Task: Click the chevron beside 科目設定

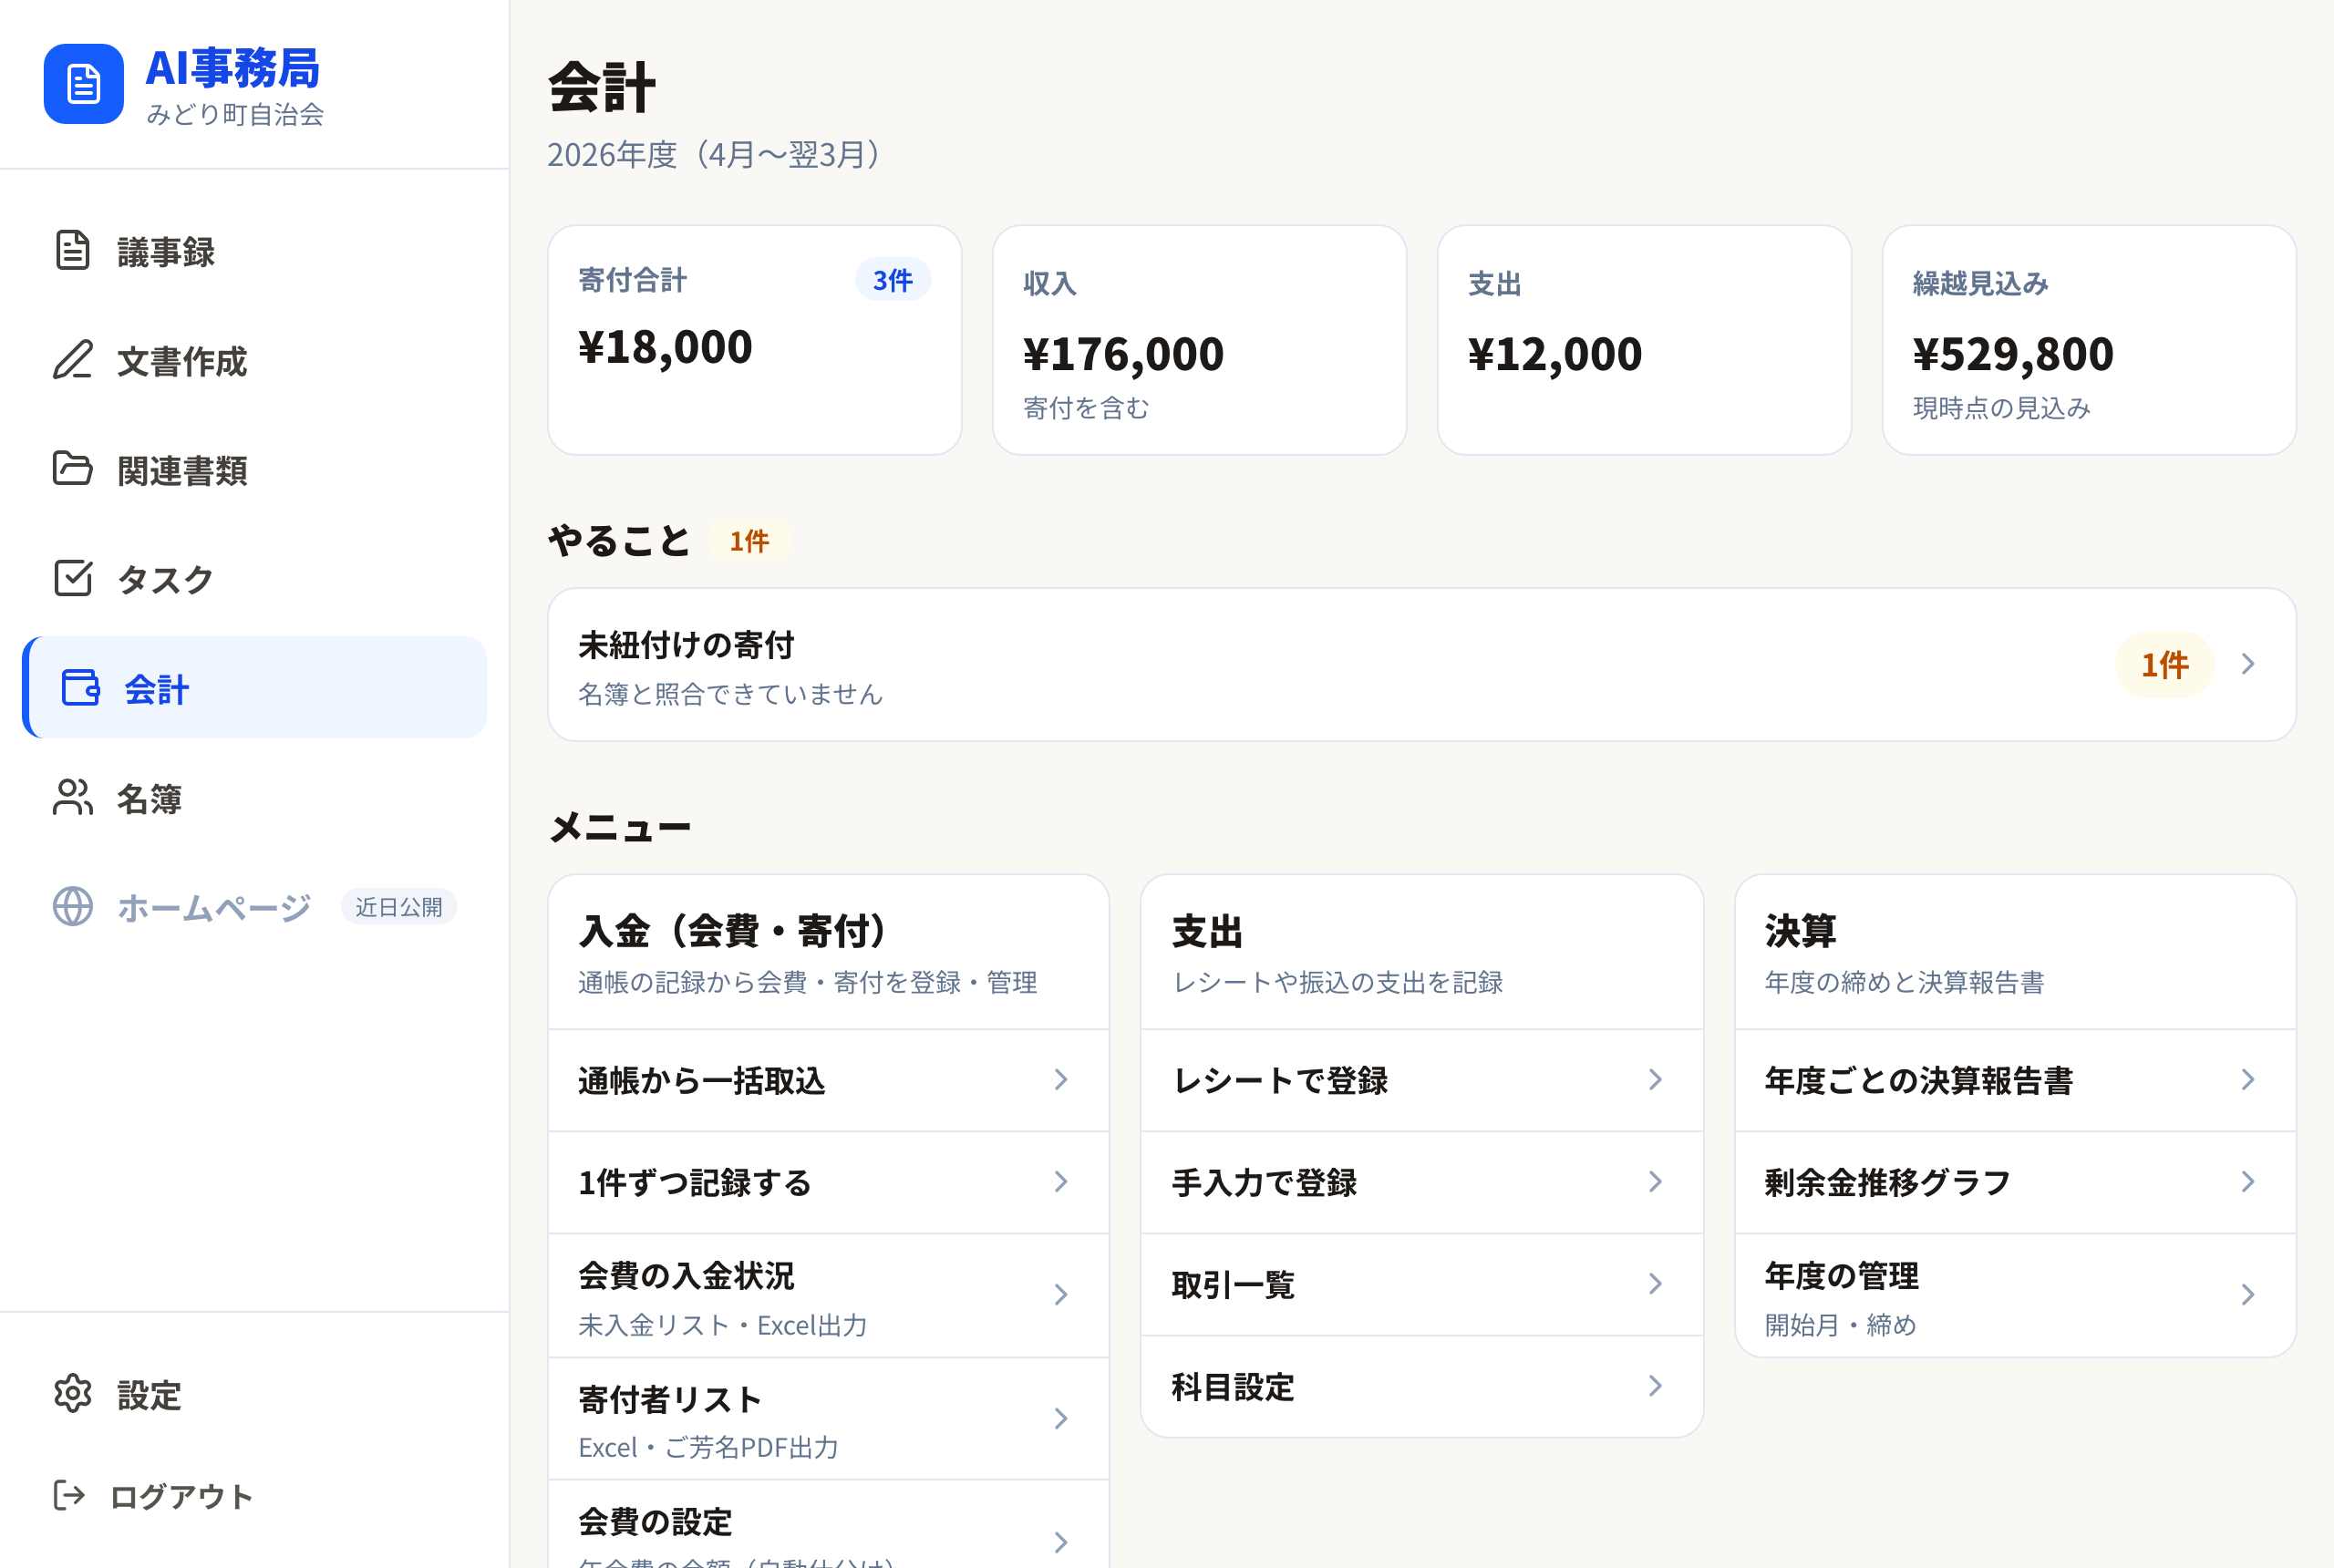Action: click(1655, 1385)
